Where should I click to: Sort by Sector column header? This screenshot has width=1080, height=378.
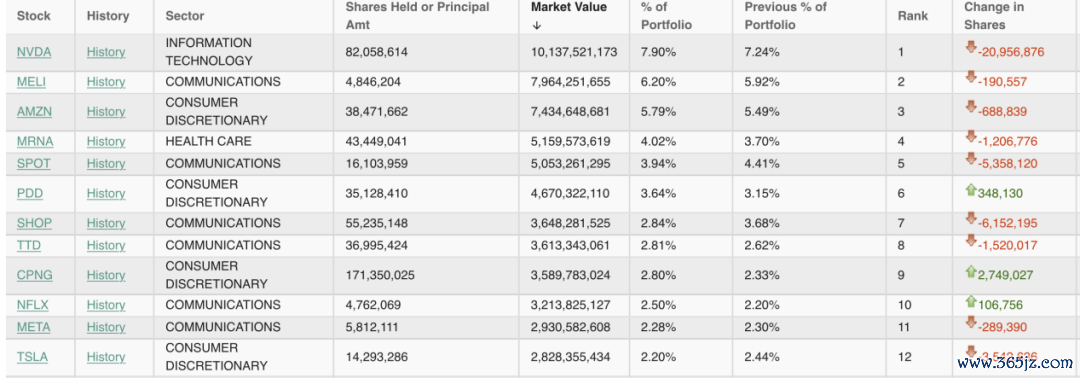(x=185, y=16)
